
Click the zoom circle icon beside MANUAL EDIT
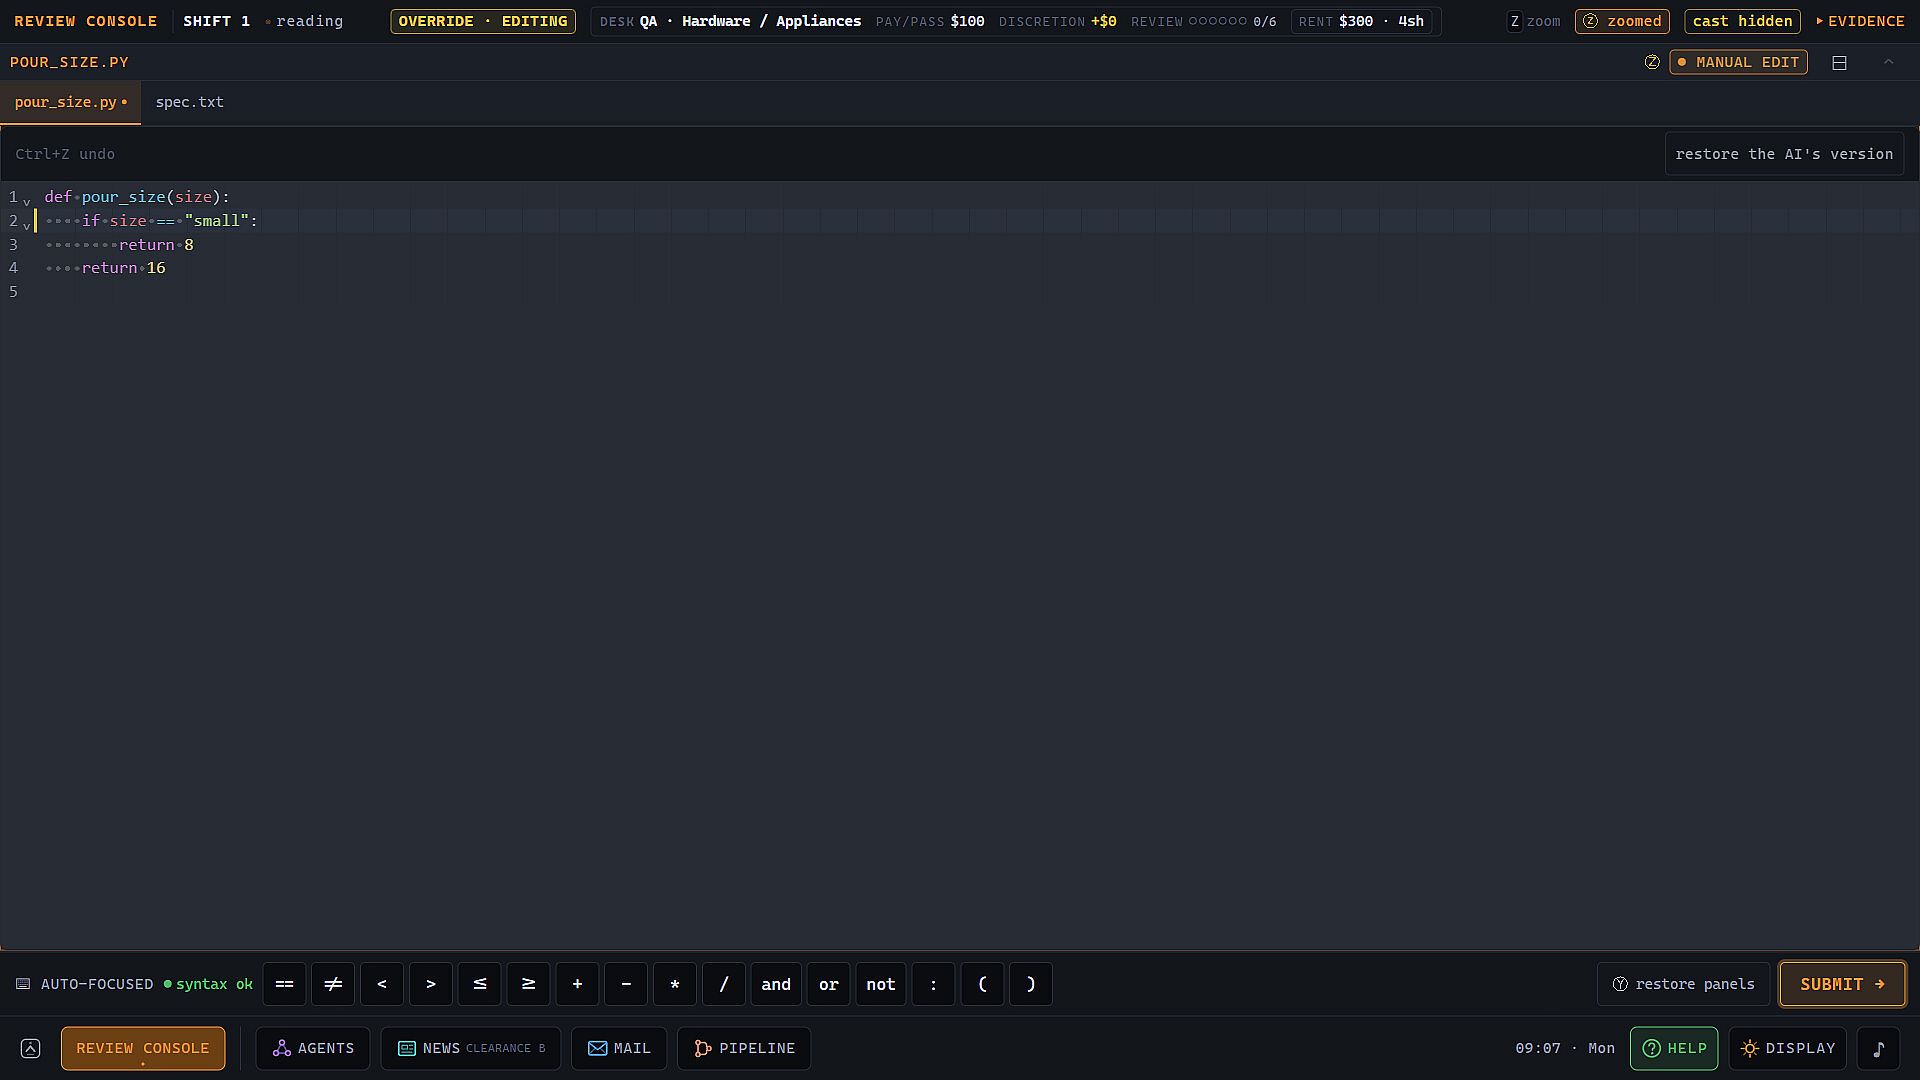pos(1652,62)
